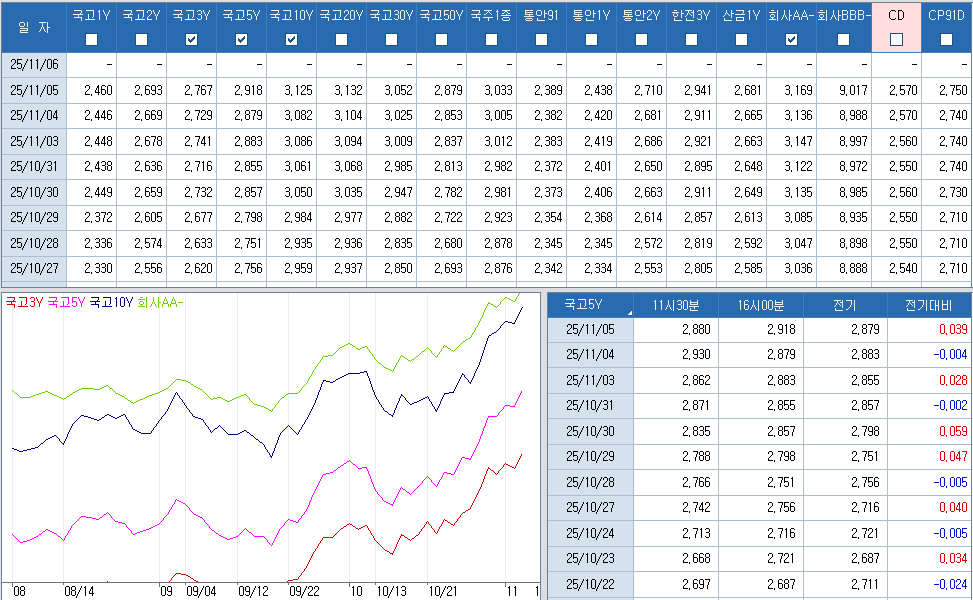The height and width of the screenshot is (600, 973).
Task: Click the 전기대비 column header
Action: (929, 305)
